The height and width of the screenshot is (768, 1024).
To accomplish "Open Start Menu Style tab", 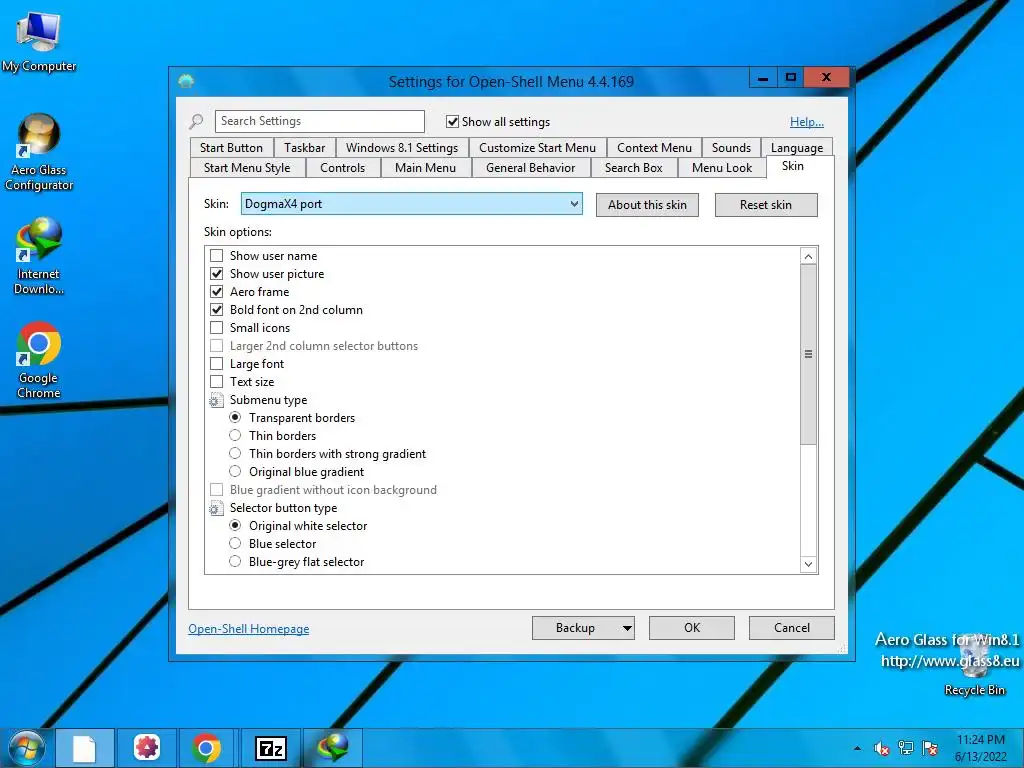I will pos(247,168).
